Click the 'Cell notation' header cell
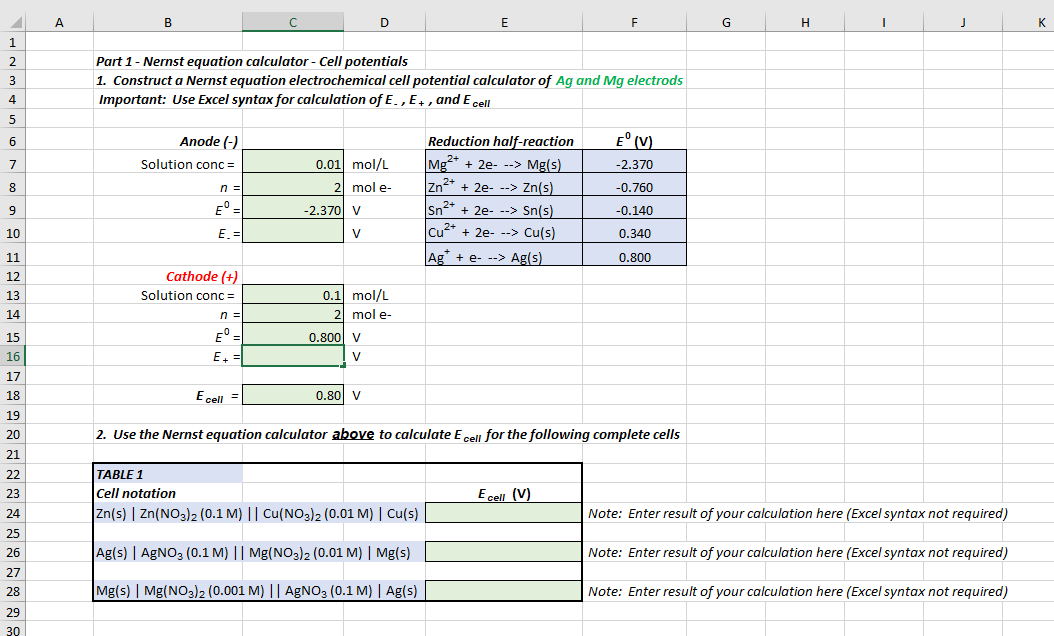The height and width of the screenshot is (636, 1054). [136, 493]
